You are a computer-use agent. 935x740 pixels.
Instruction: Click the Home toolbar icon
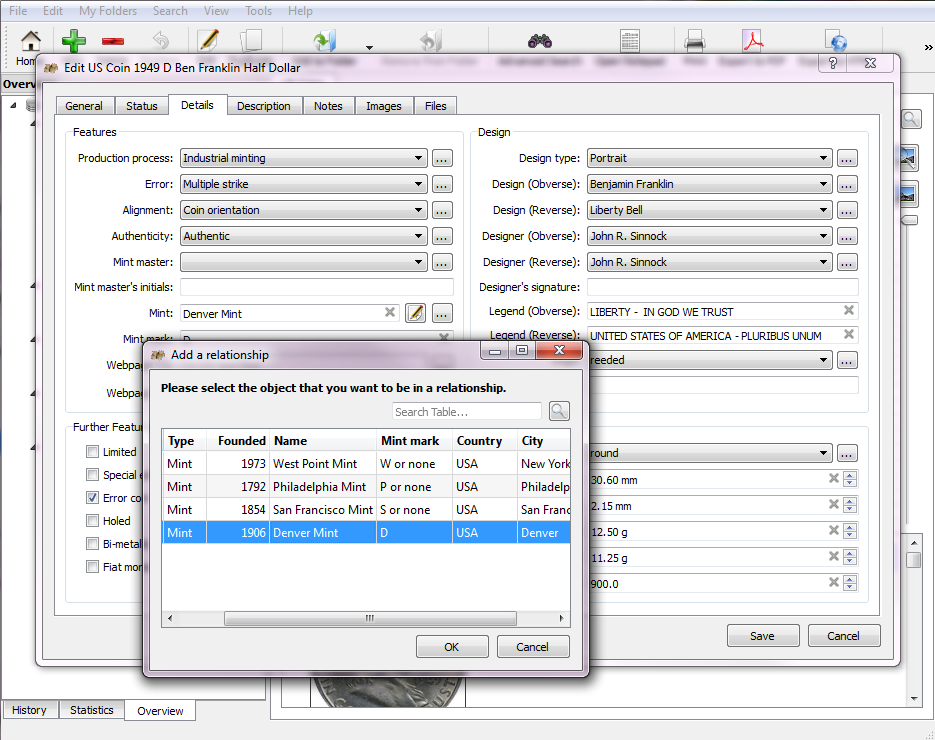point(30,41)
